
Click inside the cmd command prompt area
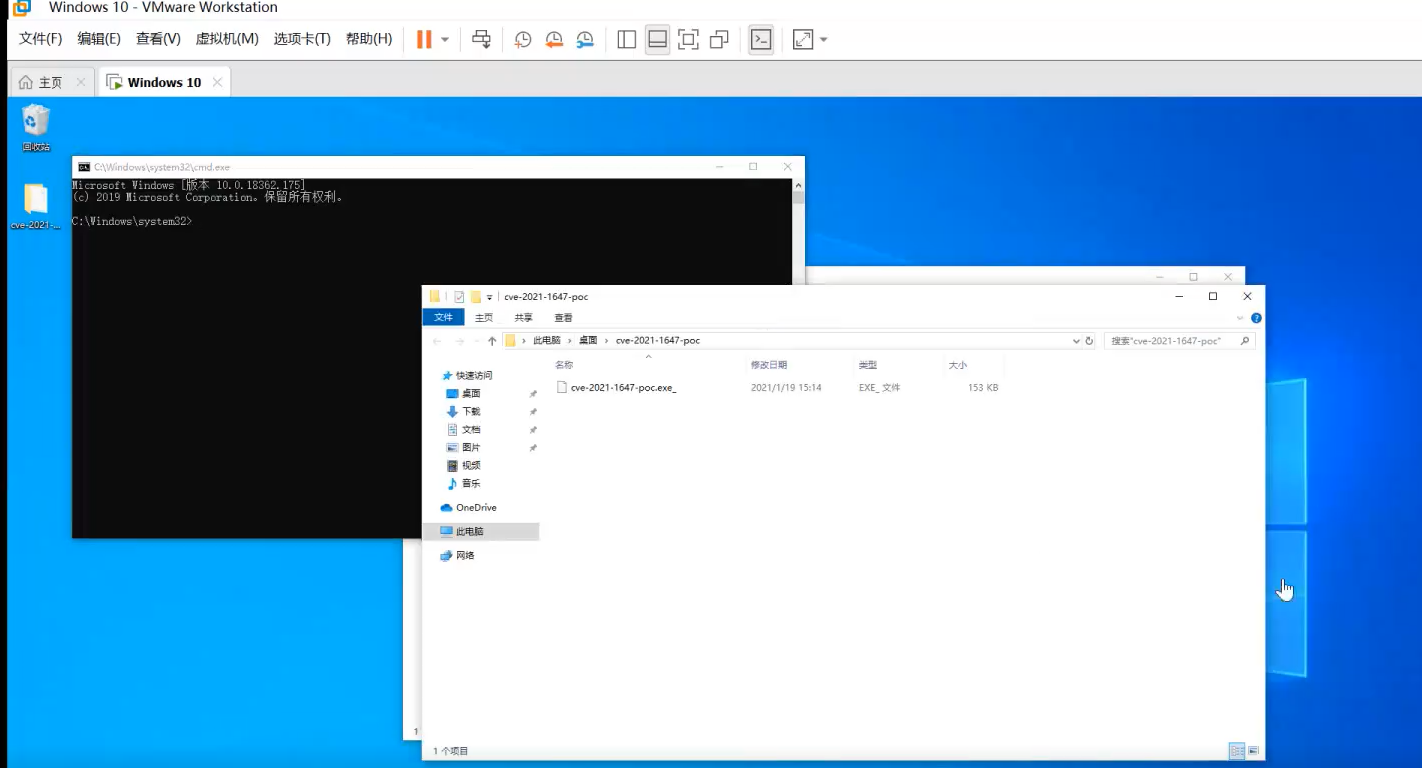tap(432, 357)
